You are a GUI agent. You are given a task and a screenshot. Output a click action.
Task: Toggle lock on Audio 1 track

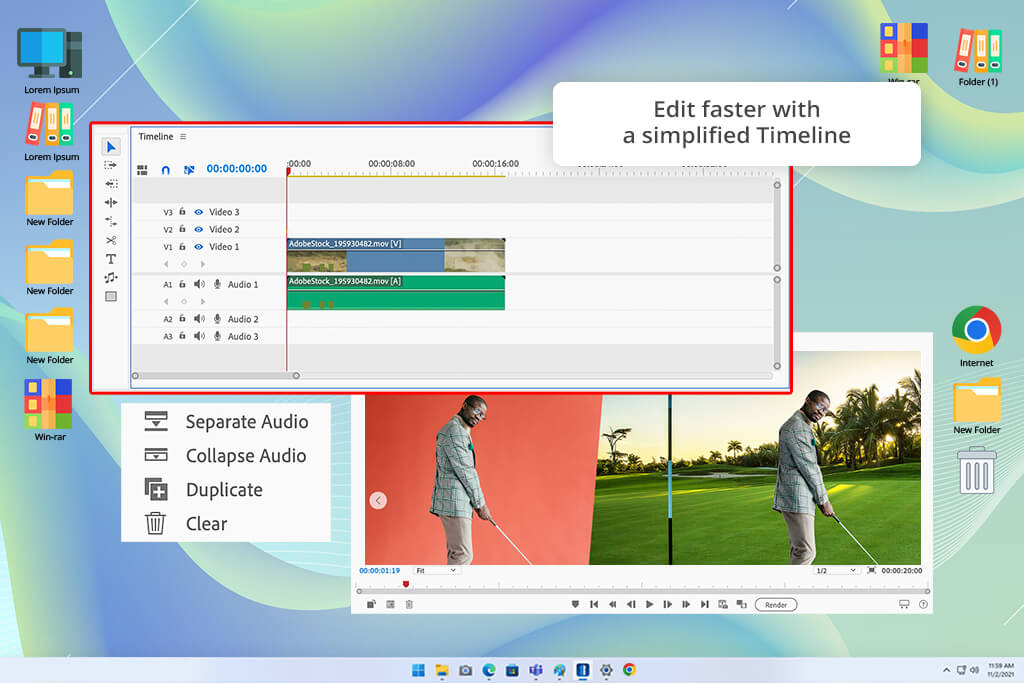pyautogui.click(x=182, y=284)
